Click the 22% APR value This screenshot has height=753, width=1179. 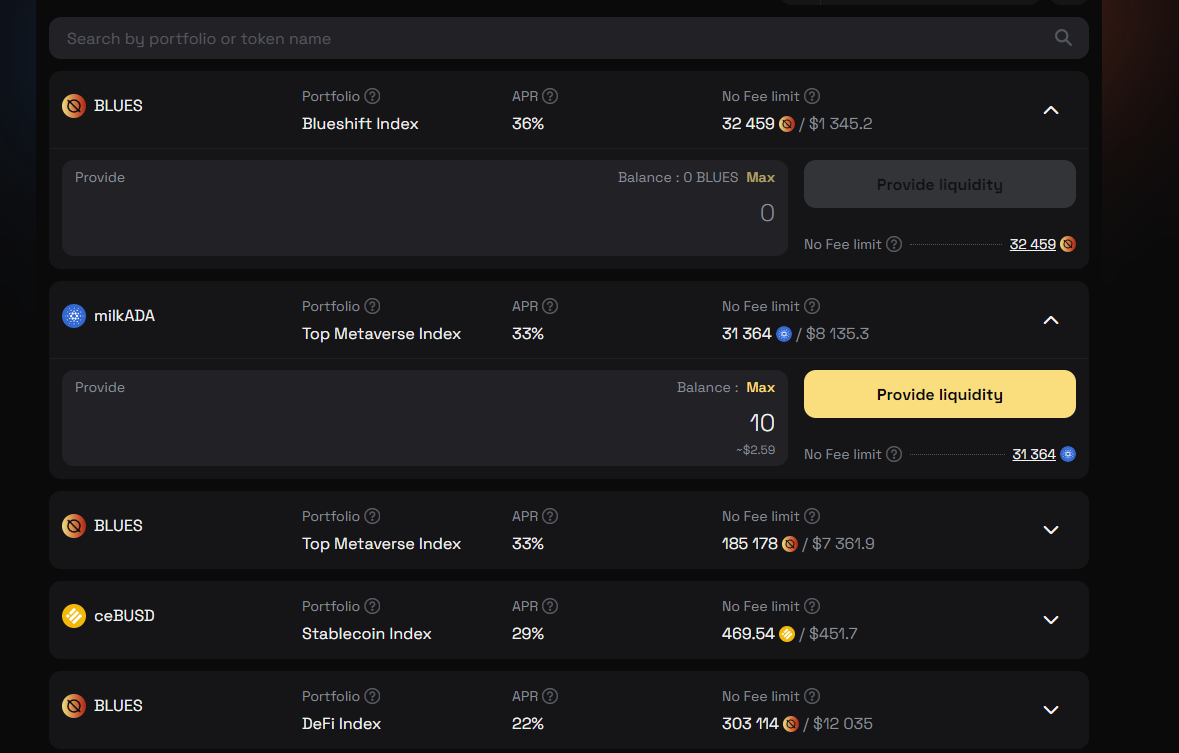click(528, 724)
